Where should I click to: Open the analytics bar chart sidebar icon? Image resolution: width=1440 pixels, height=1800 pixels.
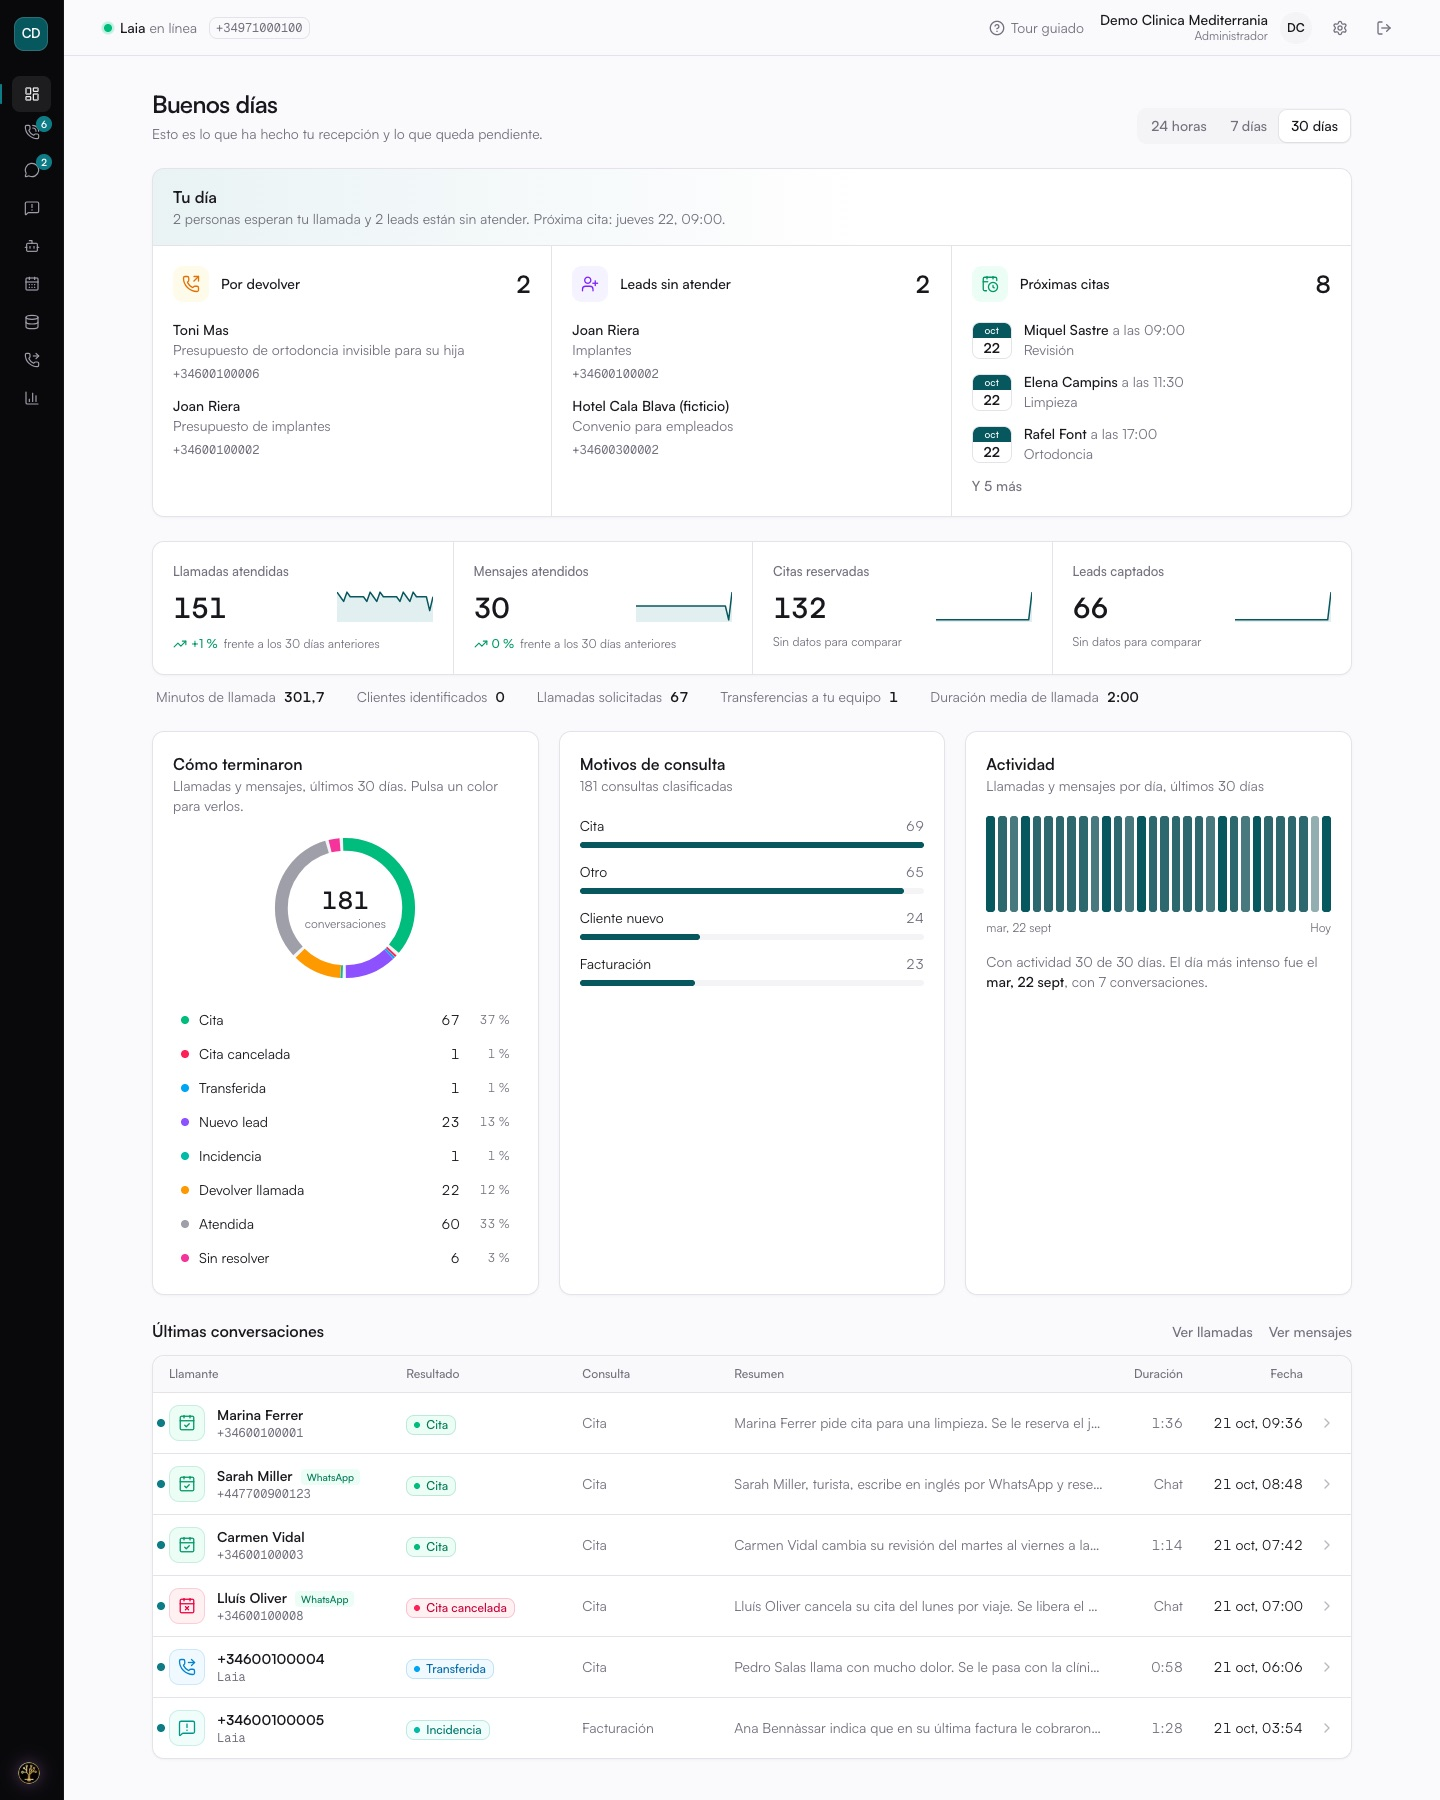[x=32, y=398]
